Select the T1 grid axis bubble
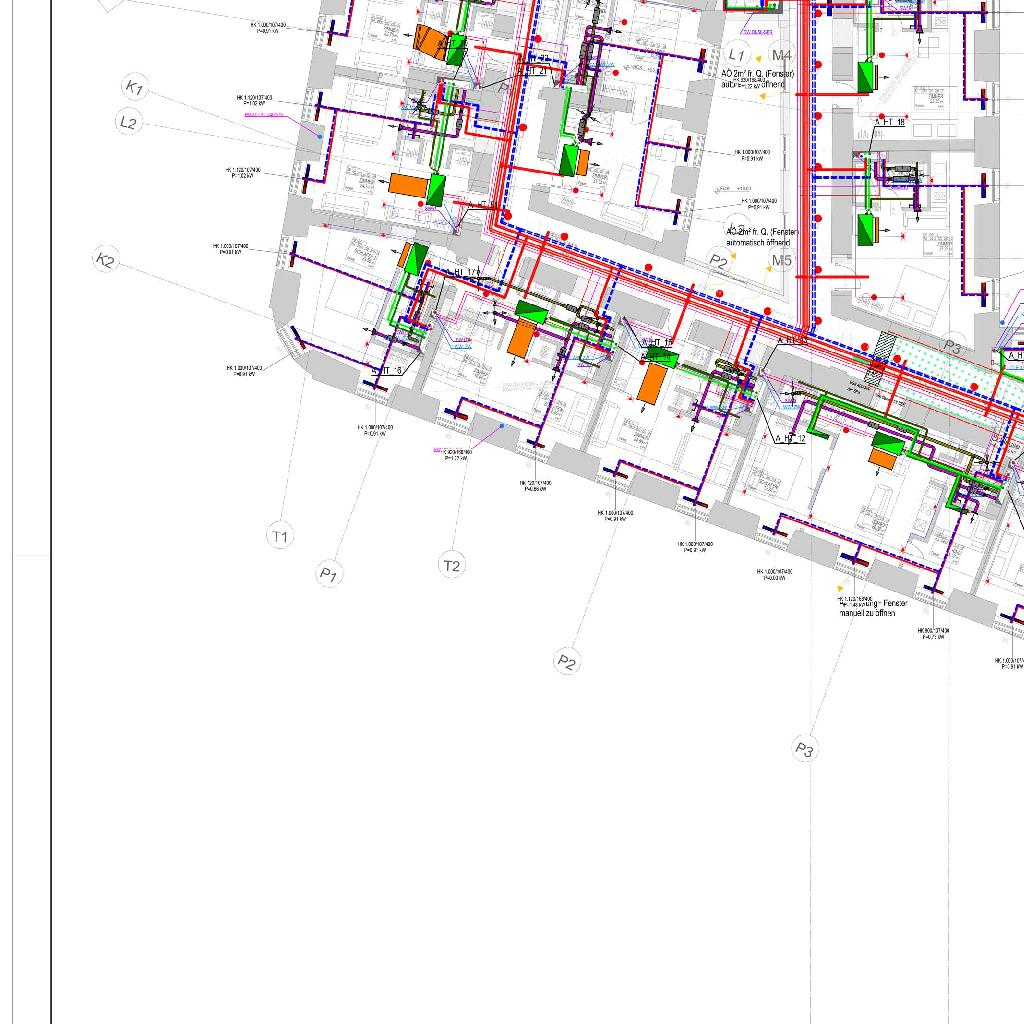This screenshot has width=1024, height=1024. tap(280, 537)
